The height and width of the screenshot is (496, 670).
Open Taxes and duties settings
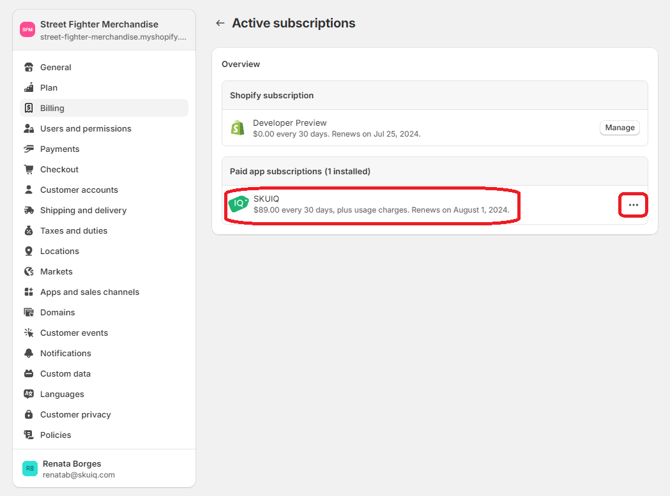click(x=104, y=231)
